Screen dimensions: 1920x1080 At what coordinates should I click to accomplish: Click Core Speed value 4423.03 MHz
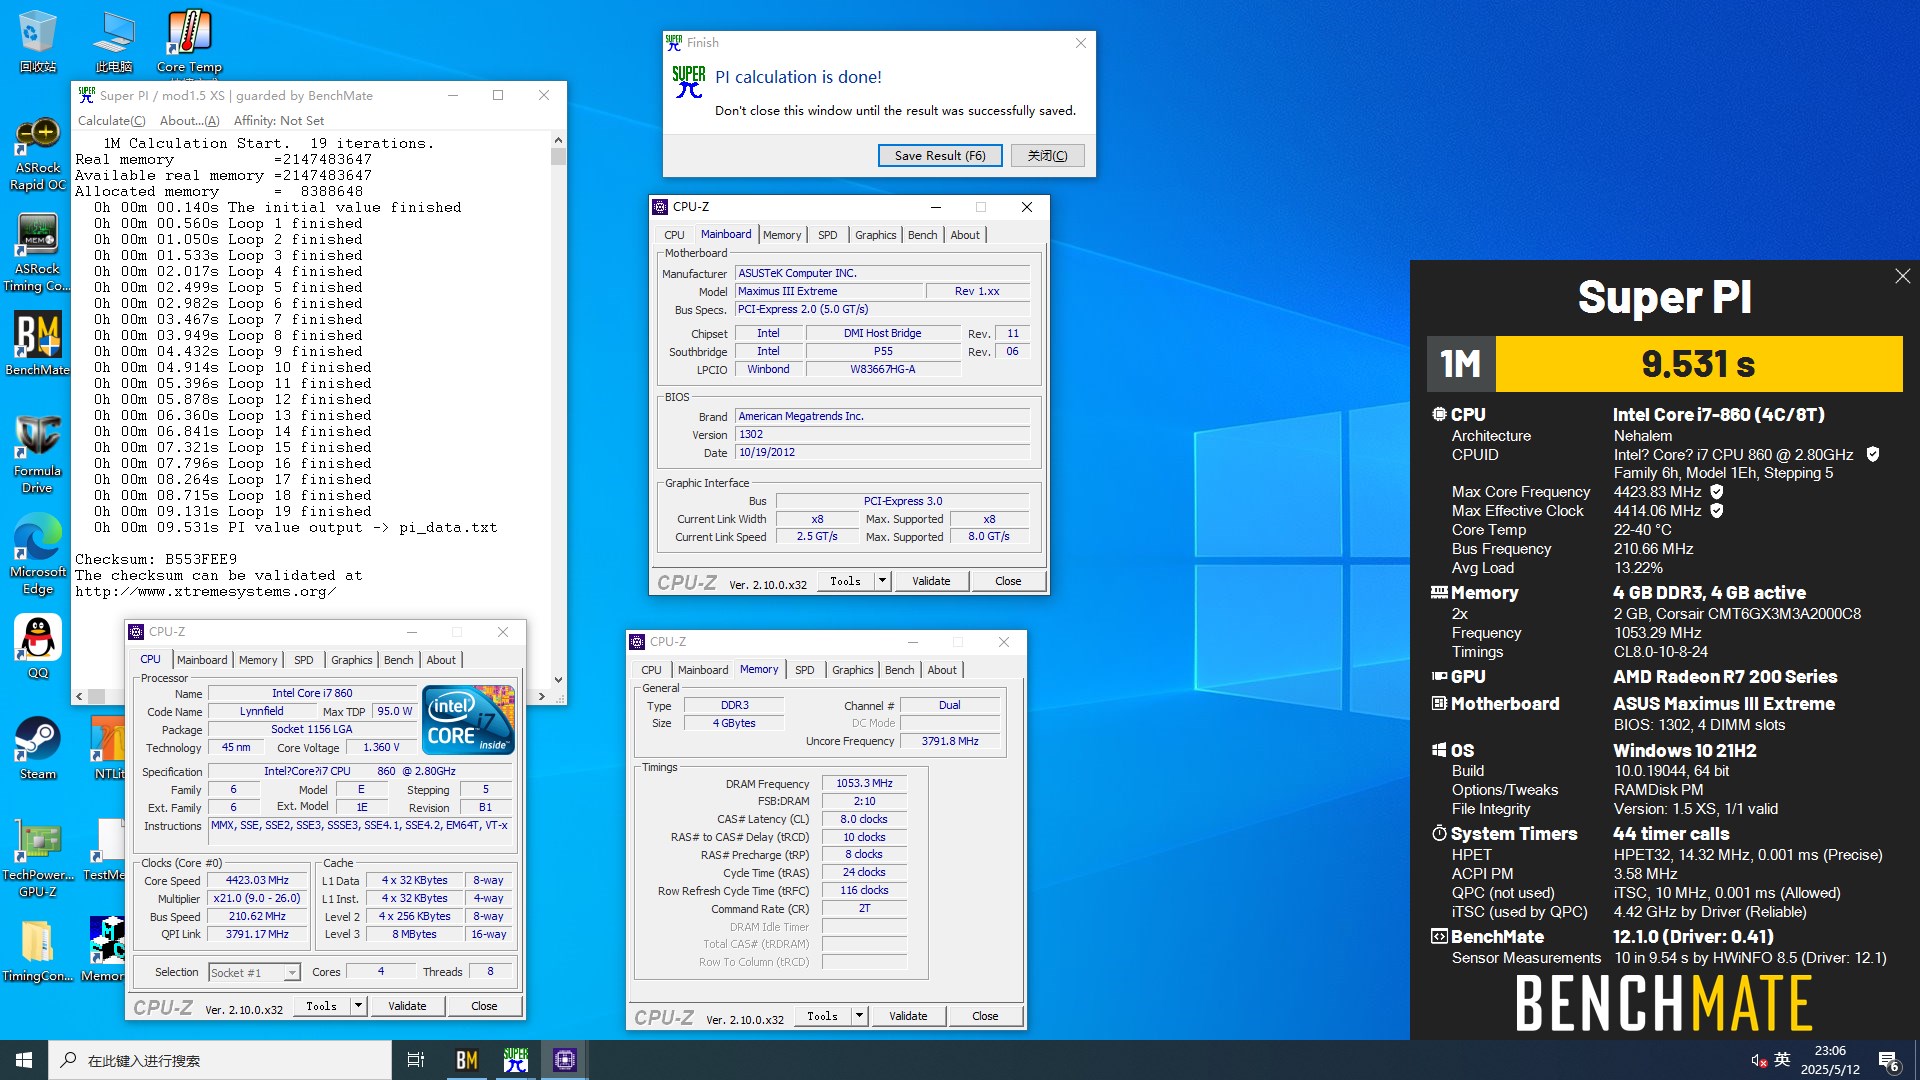[257, 881]
